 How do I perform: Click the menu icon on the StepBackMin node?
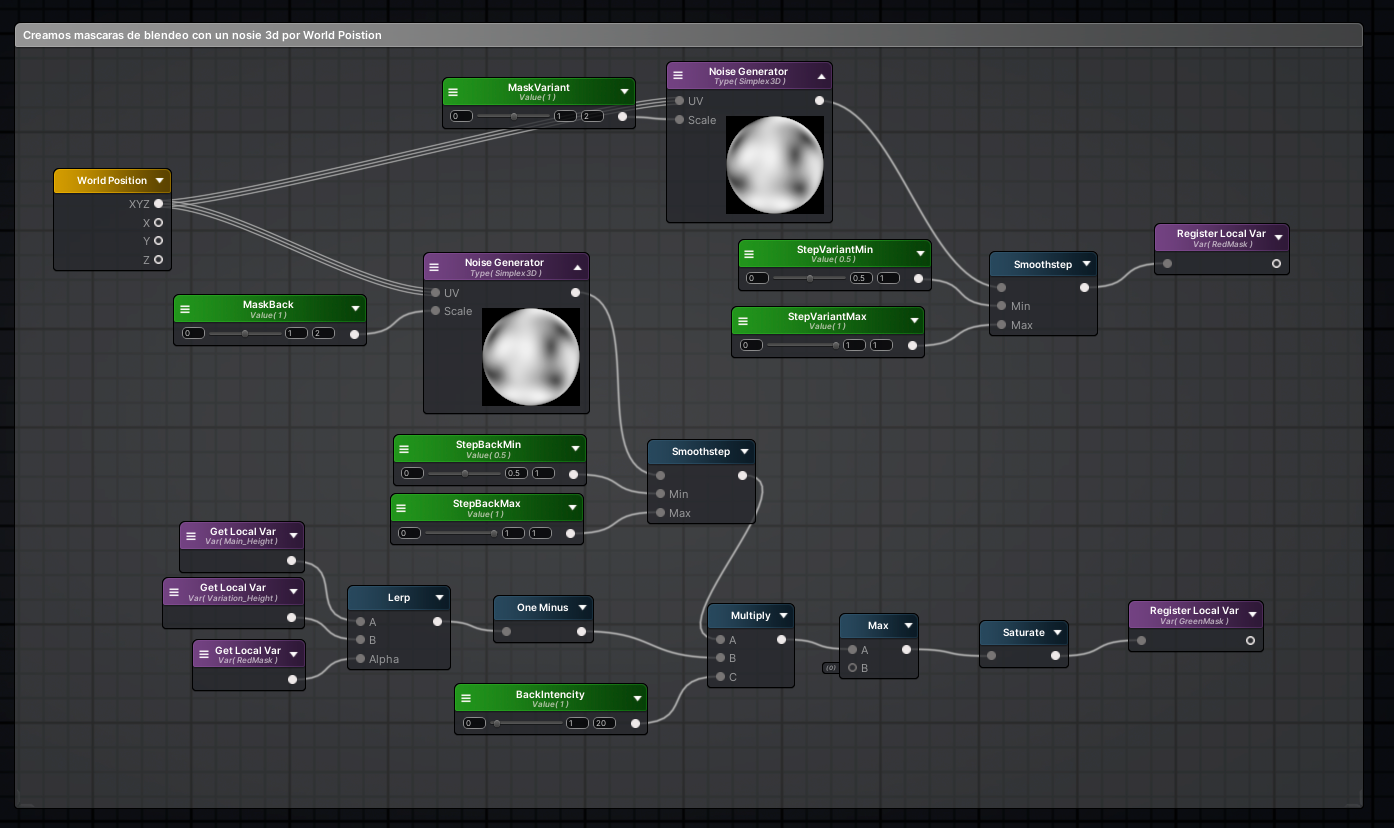[404, 448]
